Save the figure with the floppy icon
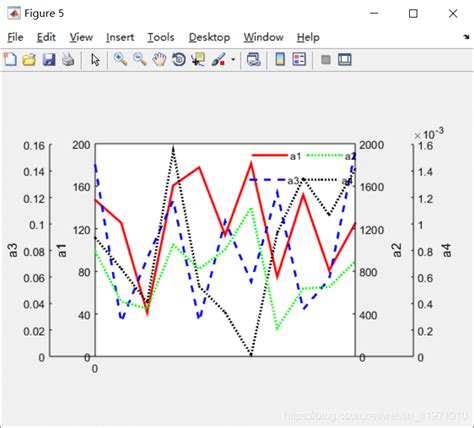This screenshot has height=428, width=474. pyautogui.click(x=49, y=60)
